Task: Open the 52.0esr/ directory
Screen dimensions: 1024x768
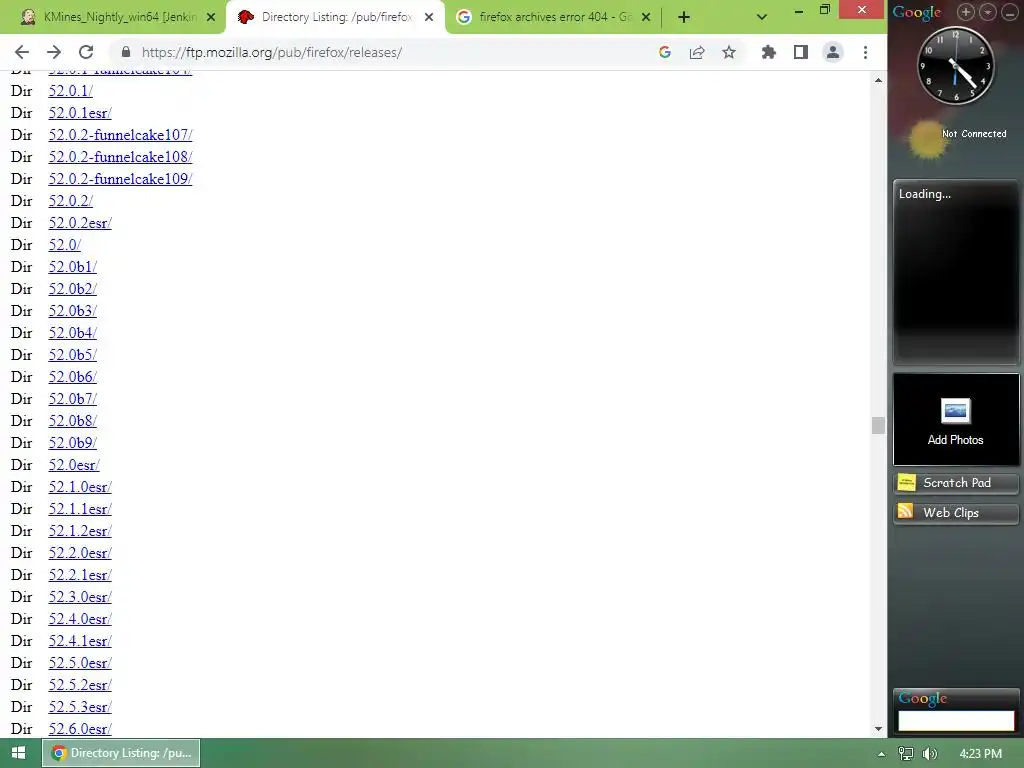Action: [74, 465]
